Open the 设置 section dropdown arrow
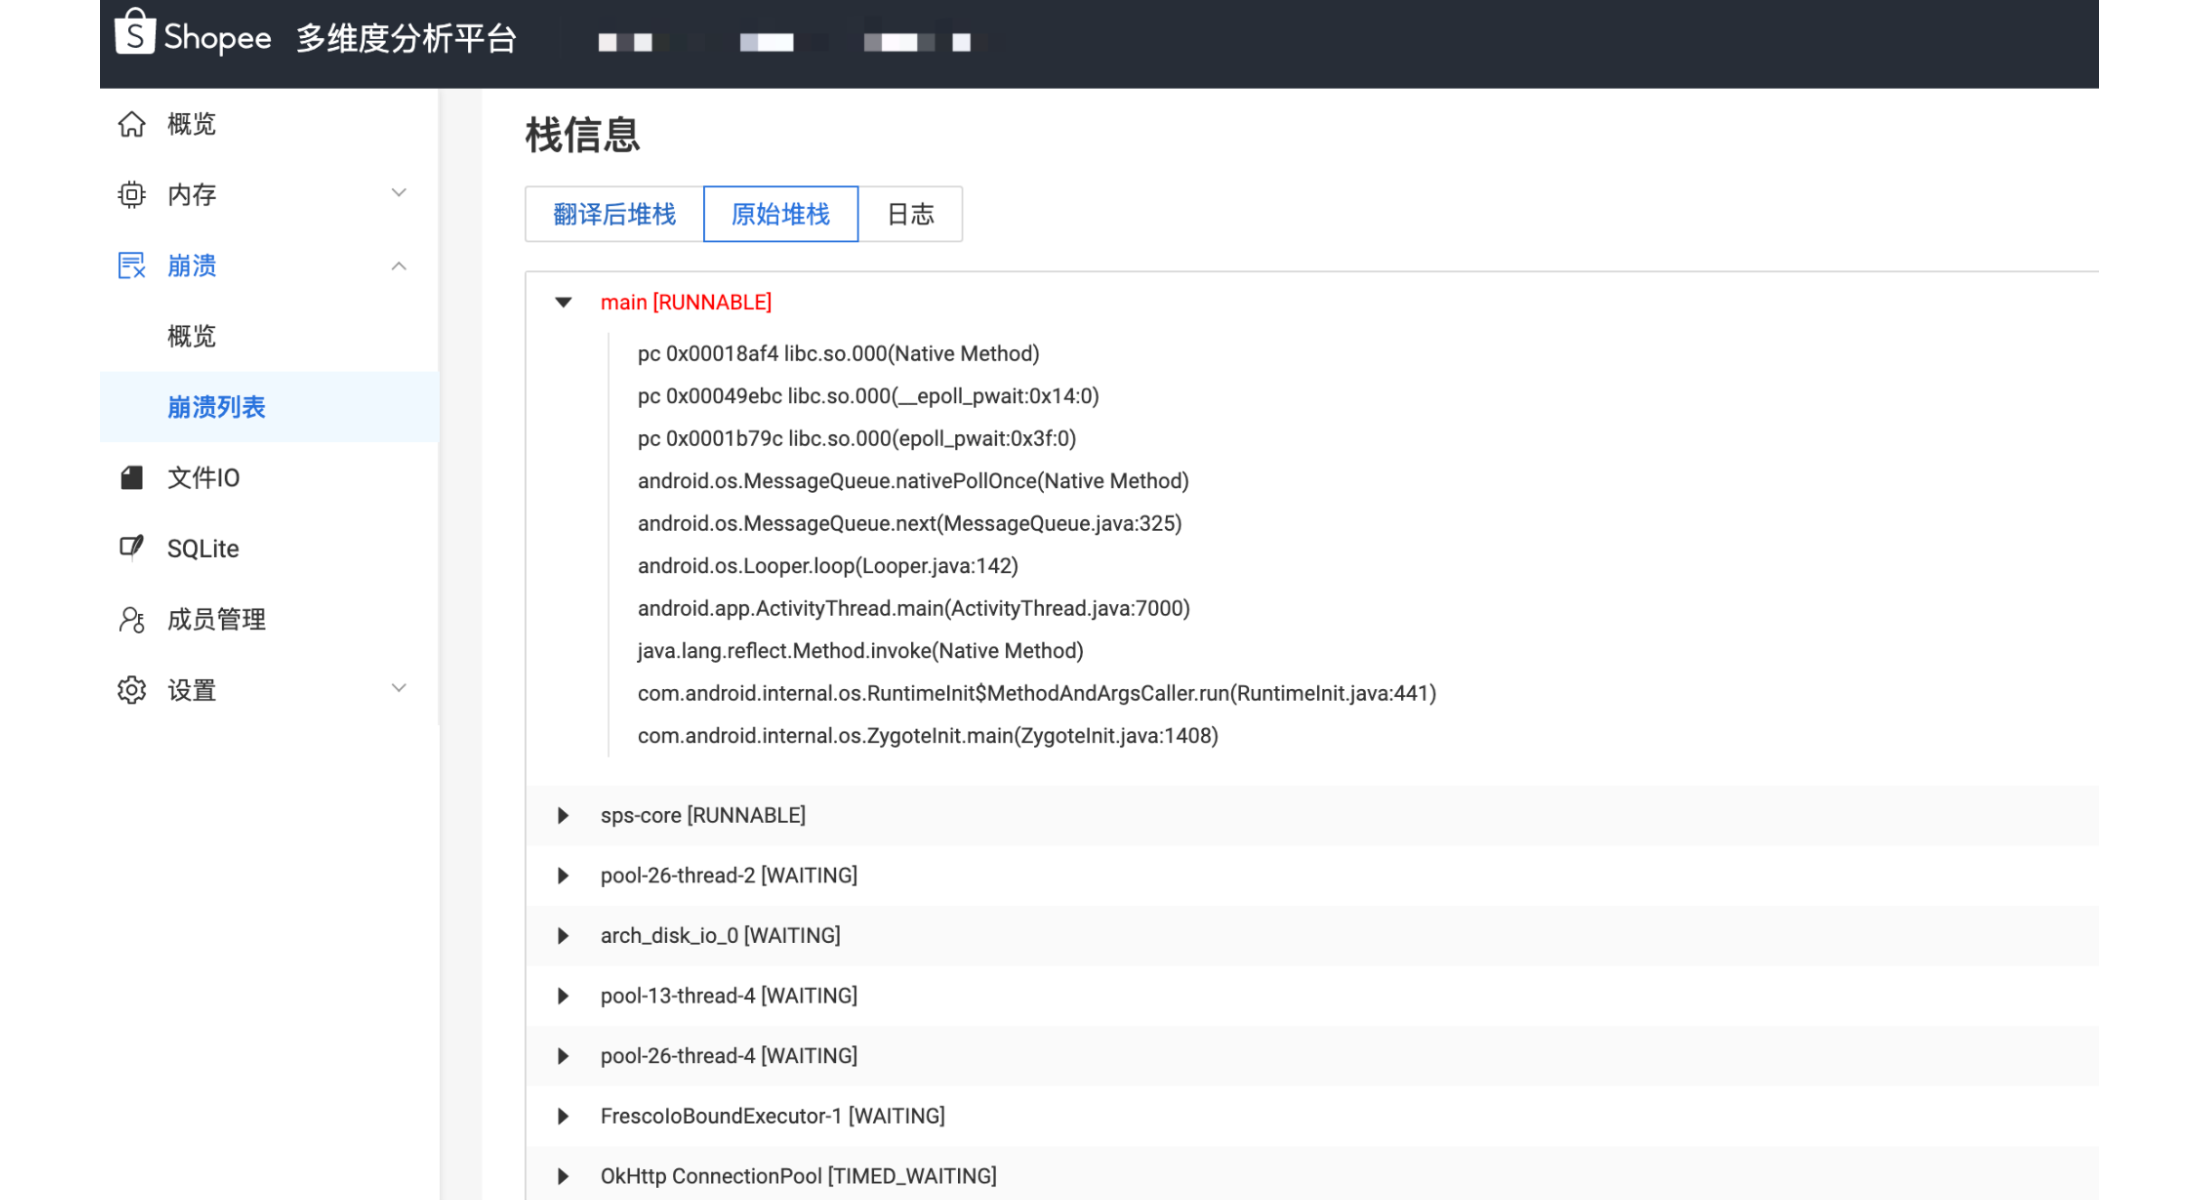 (399, 688)
